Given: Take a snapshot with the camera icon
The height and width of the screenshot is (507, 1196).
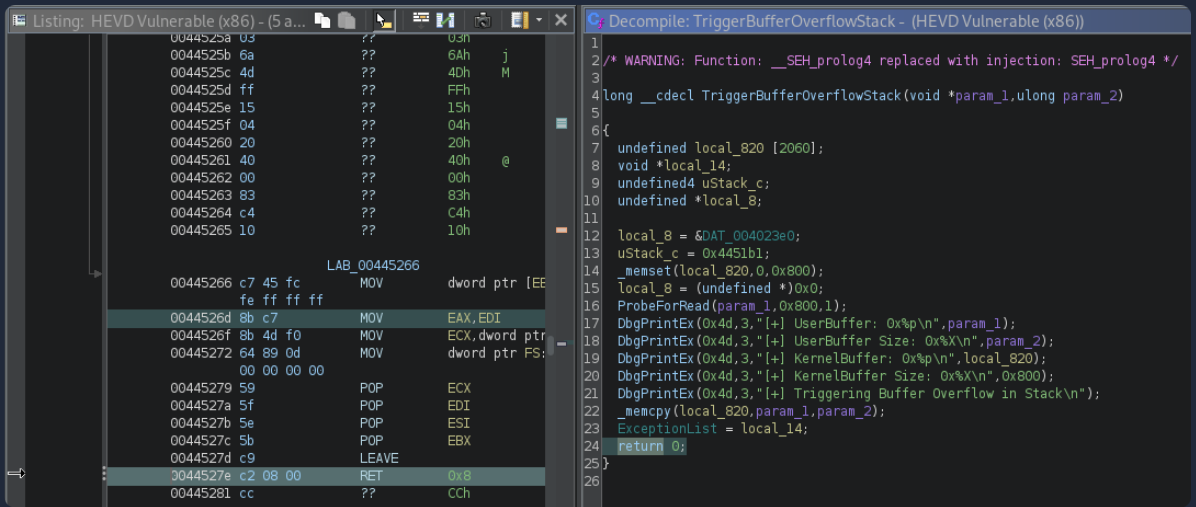Looking at the screenshot, I should click(x=482, y=20).
